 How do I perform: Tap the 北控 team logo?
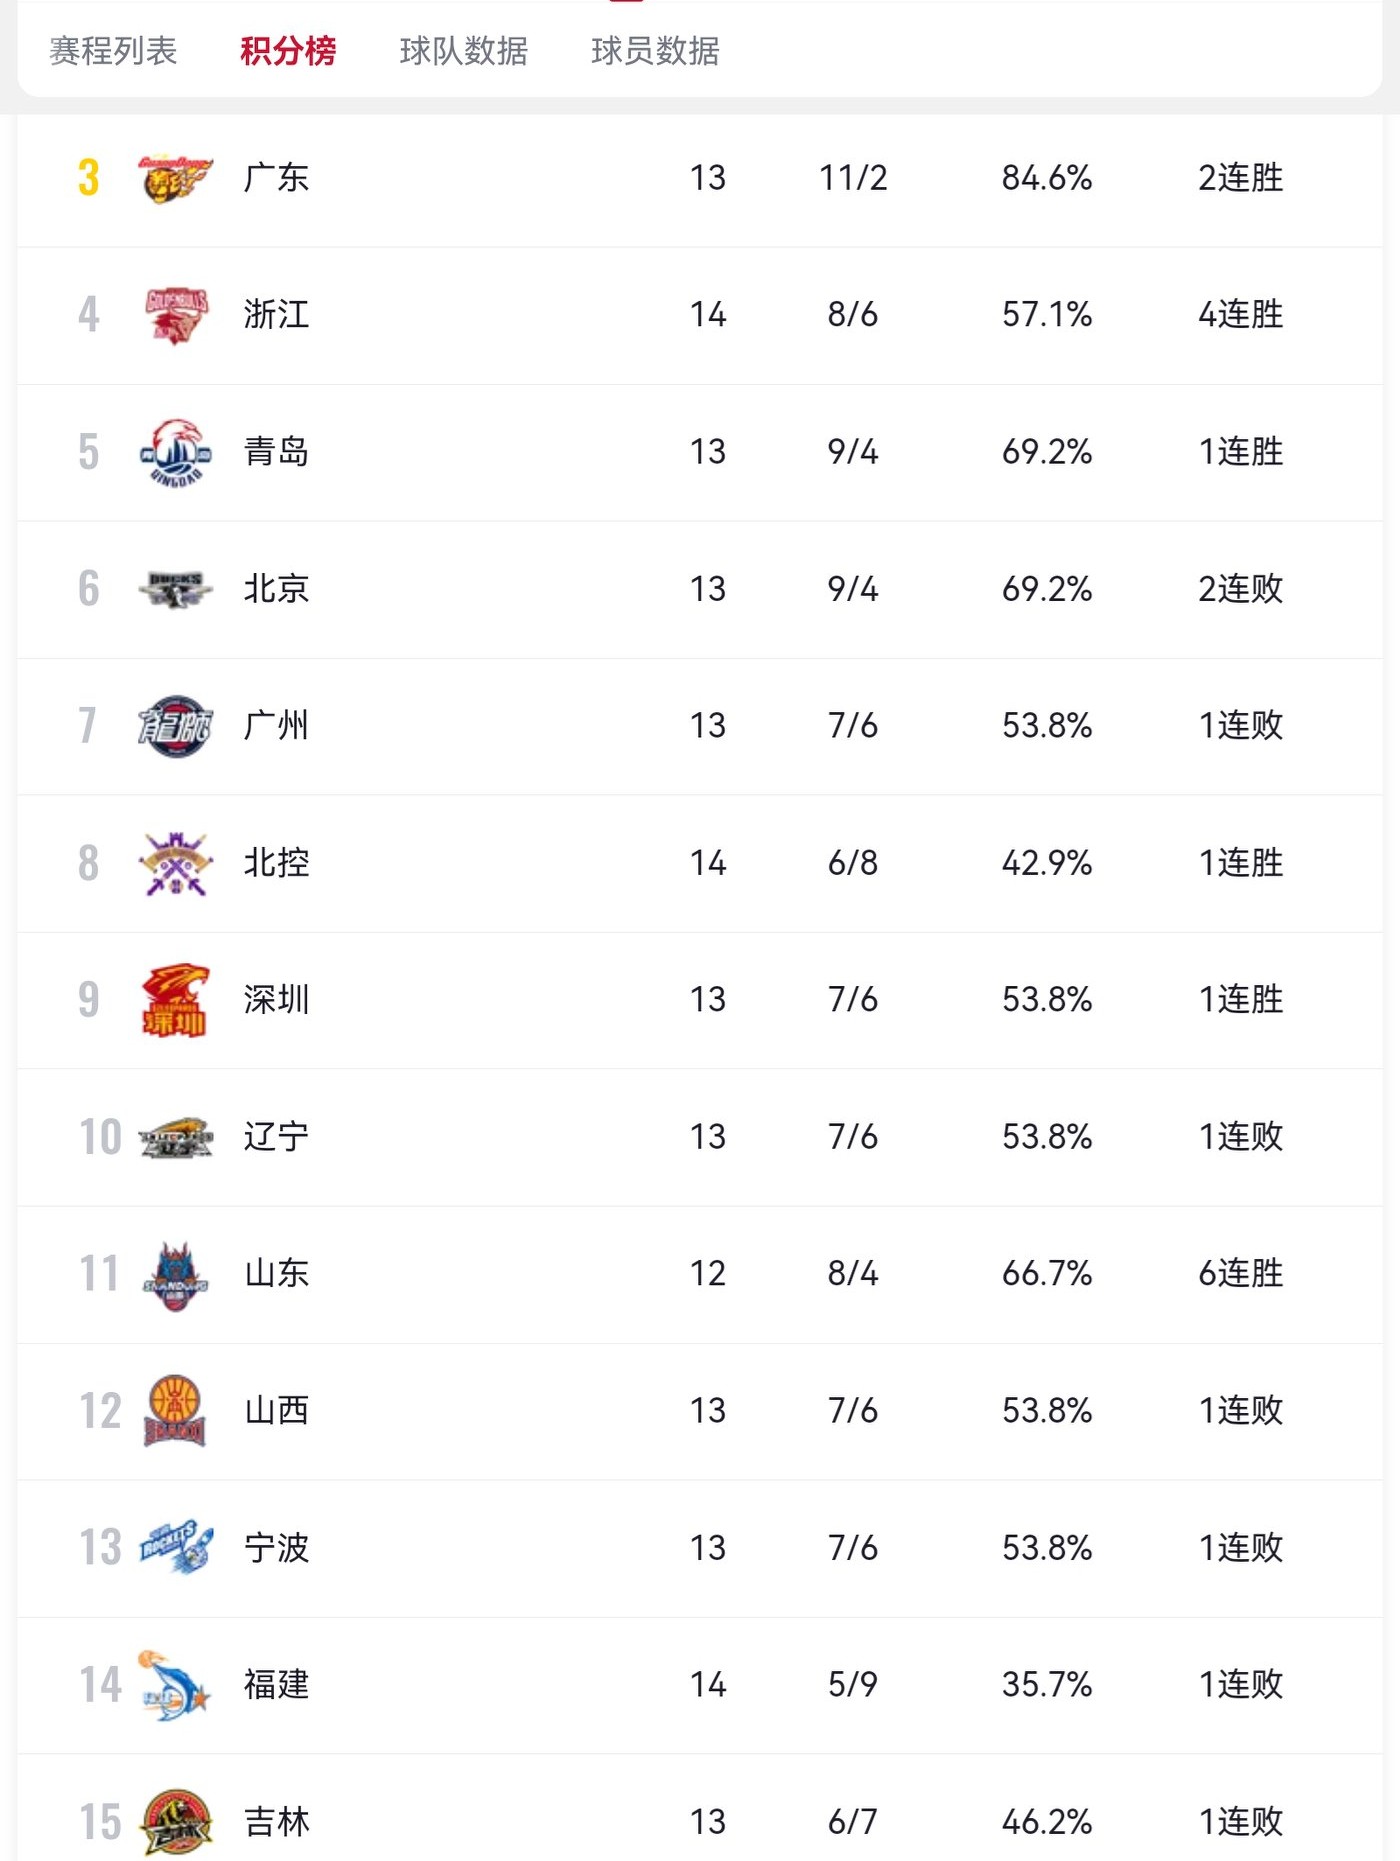(x=175, y=863)
